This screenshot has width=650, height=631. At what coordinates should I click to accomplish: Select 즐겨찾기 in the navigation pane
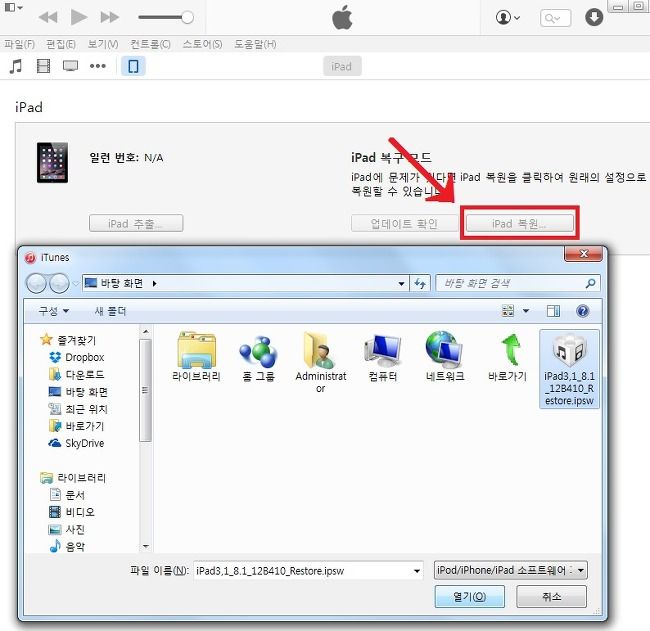68,340
